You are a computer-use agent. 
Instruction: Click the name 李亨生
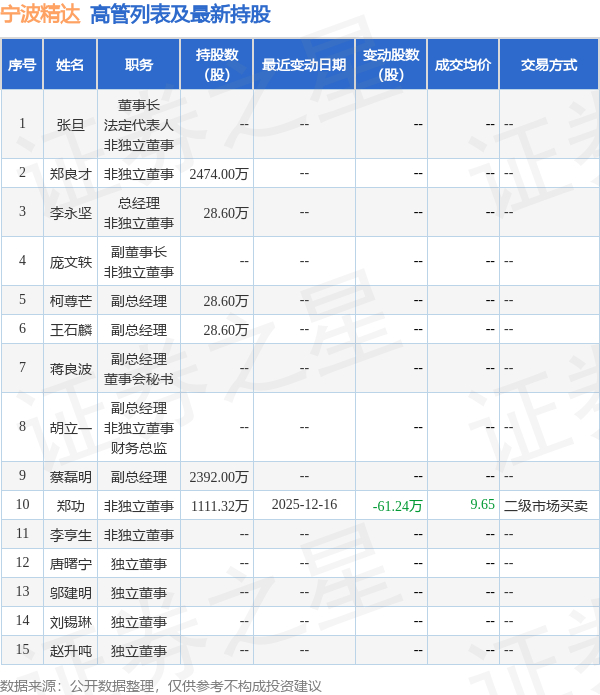pos(70,535)
